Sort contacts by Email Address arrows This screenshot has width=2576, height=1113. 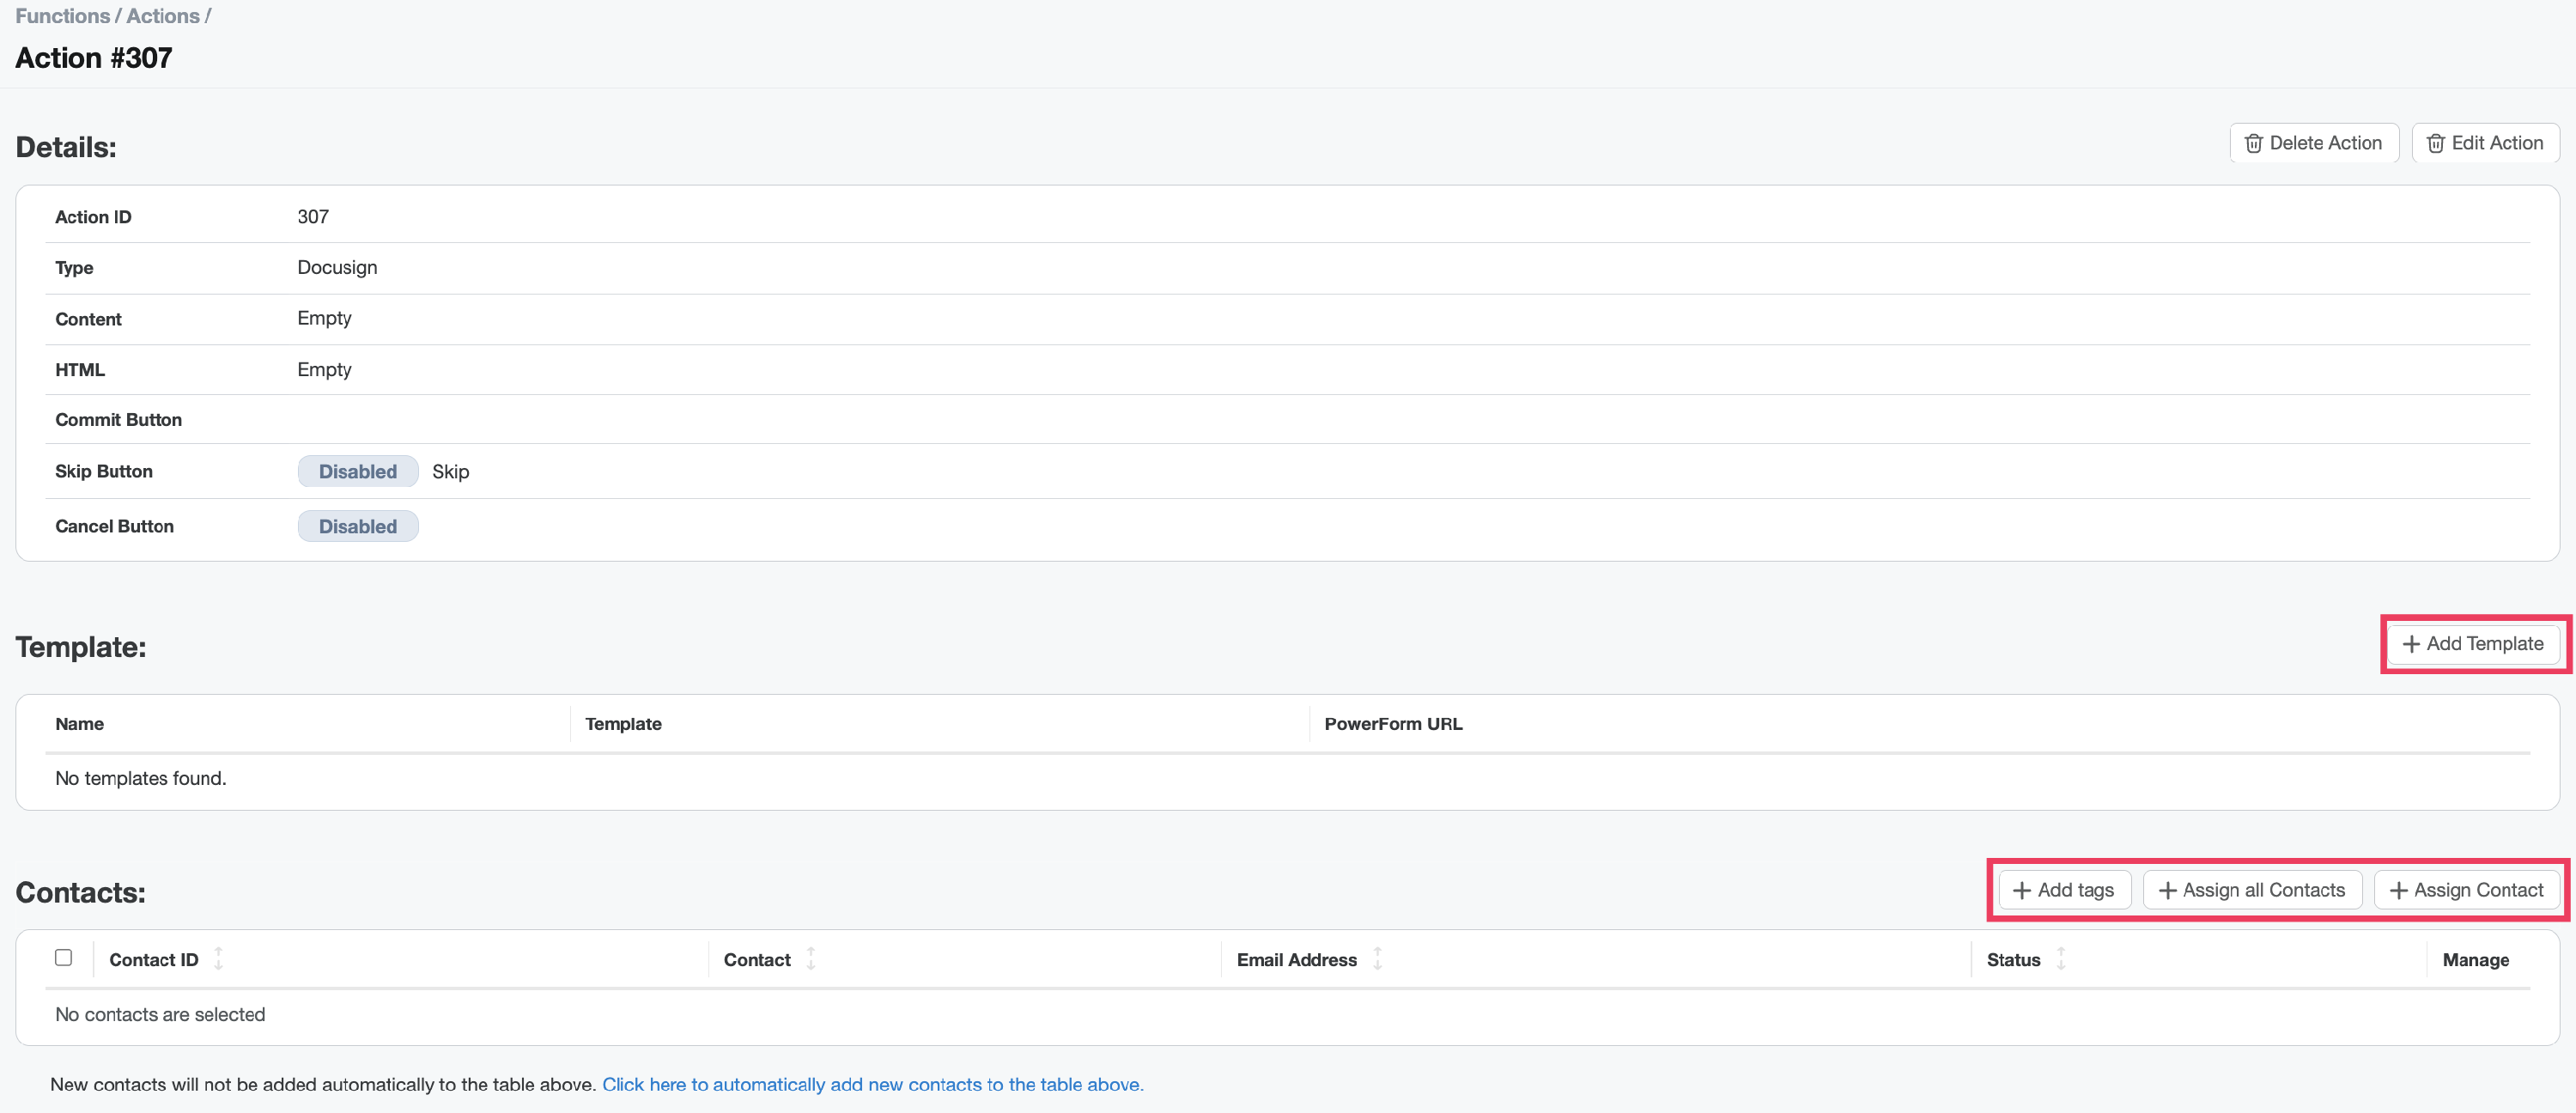1377,959
